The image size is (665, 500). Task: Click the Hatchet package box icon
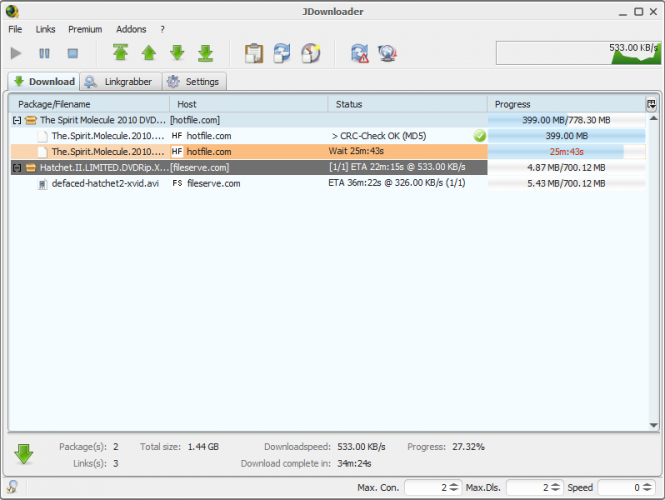[31, 168]
